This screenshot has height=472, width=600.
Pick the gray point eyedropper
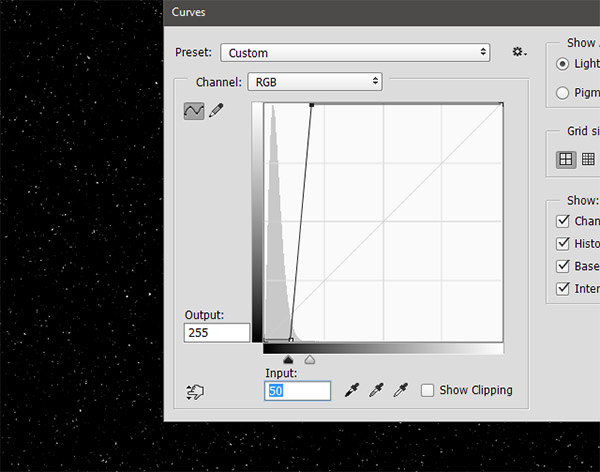(377, 390)
